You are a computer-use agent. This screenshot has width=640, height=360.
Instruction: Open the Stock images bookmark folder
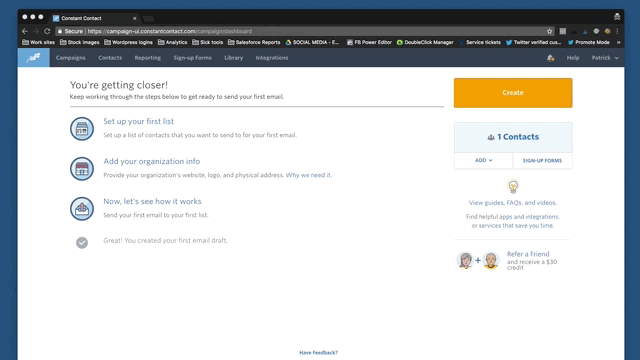(x=80, y=42)
